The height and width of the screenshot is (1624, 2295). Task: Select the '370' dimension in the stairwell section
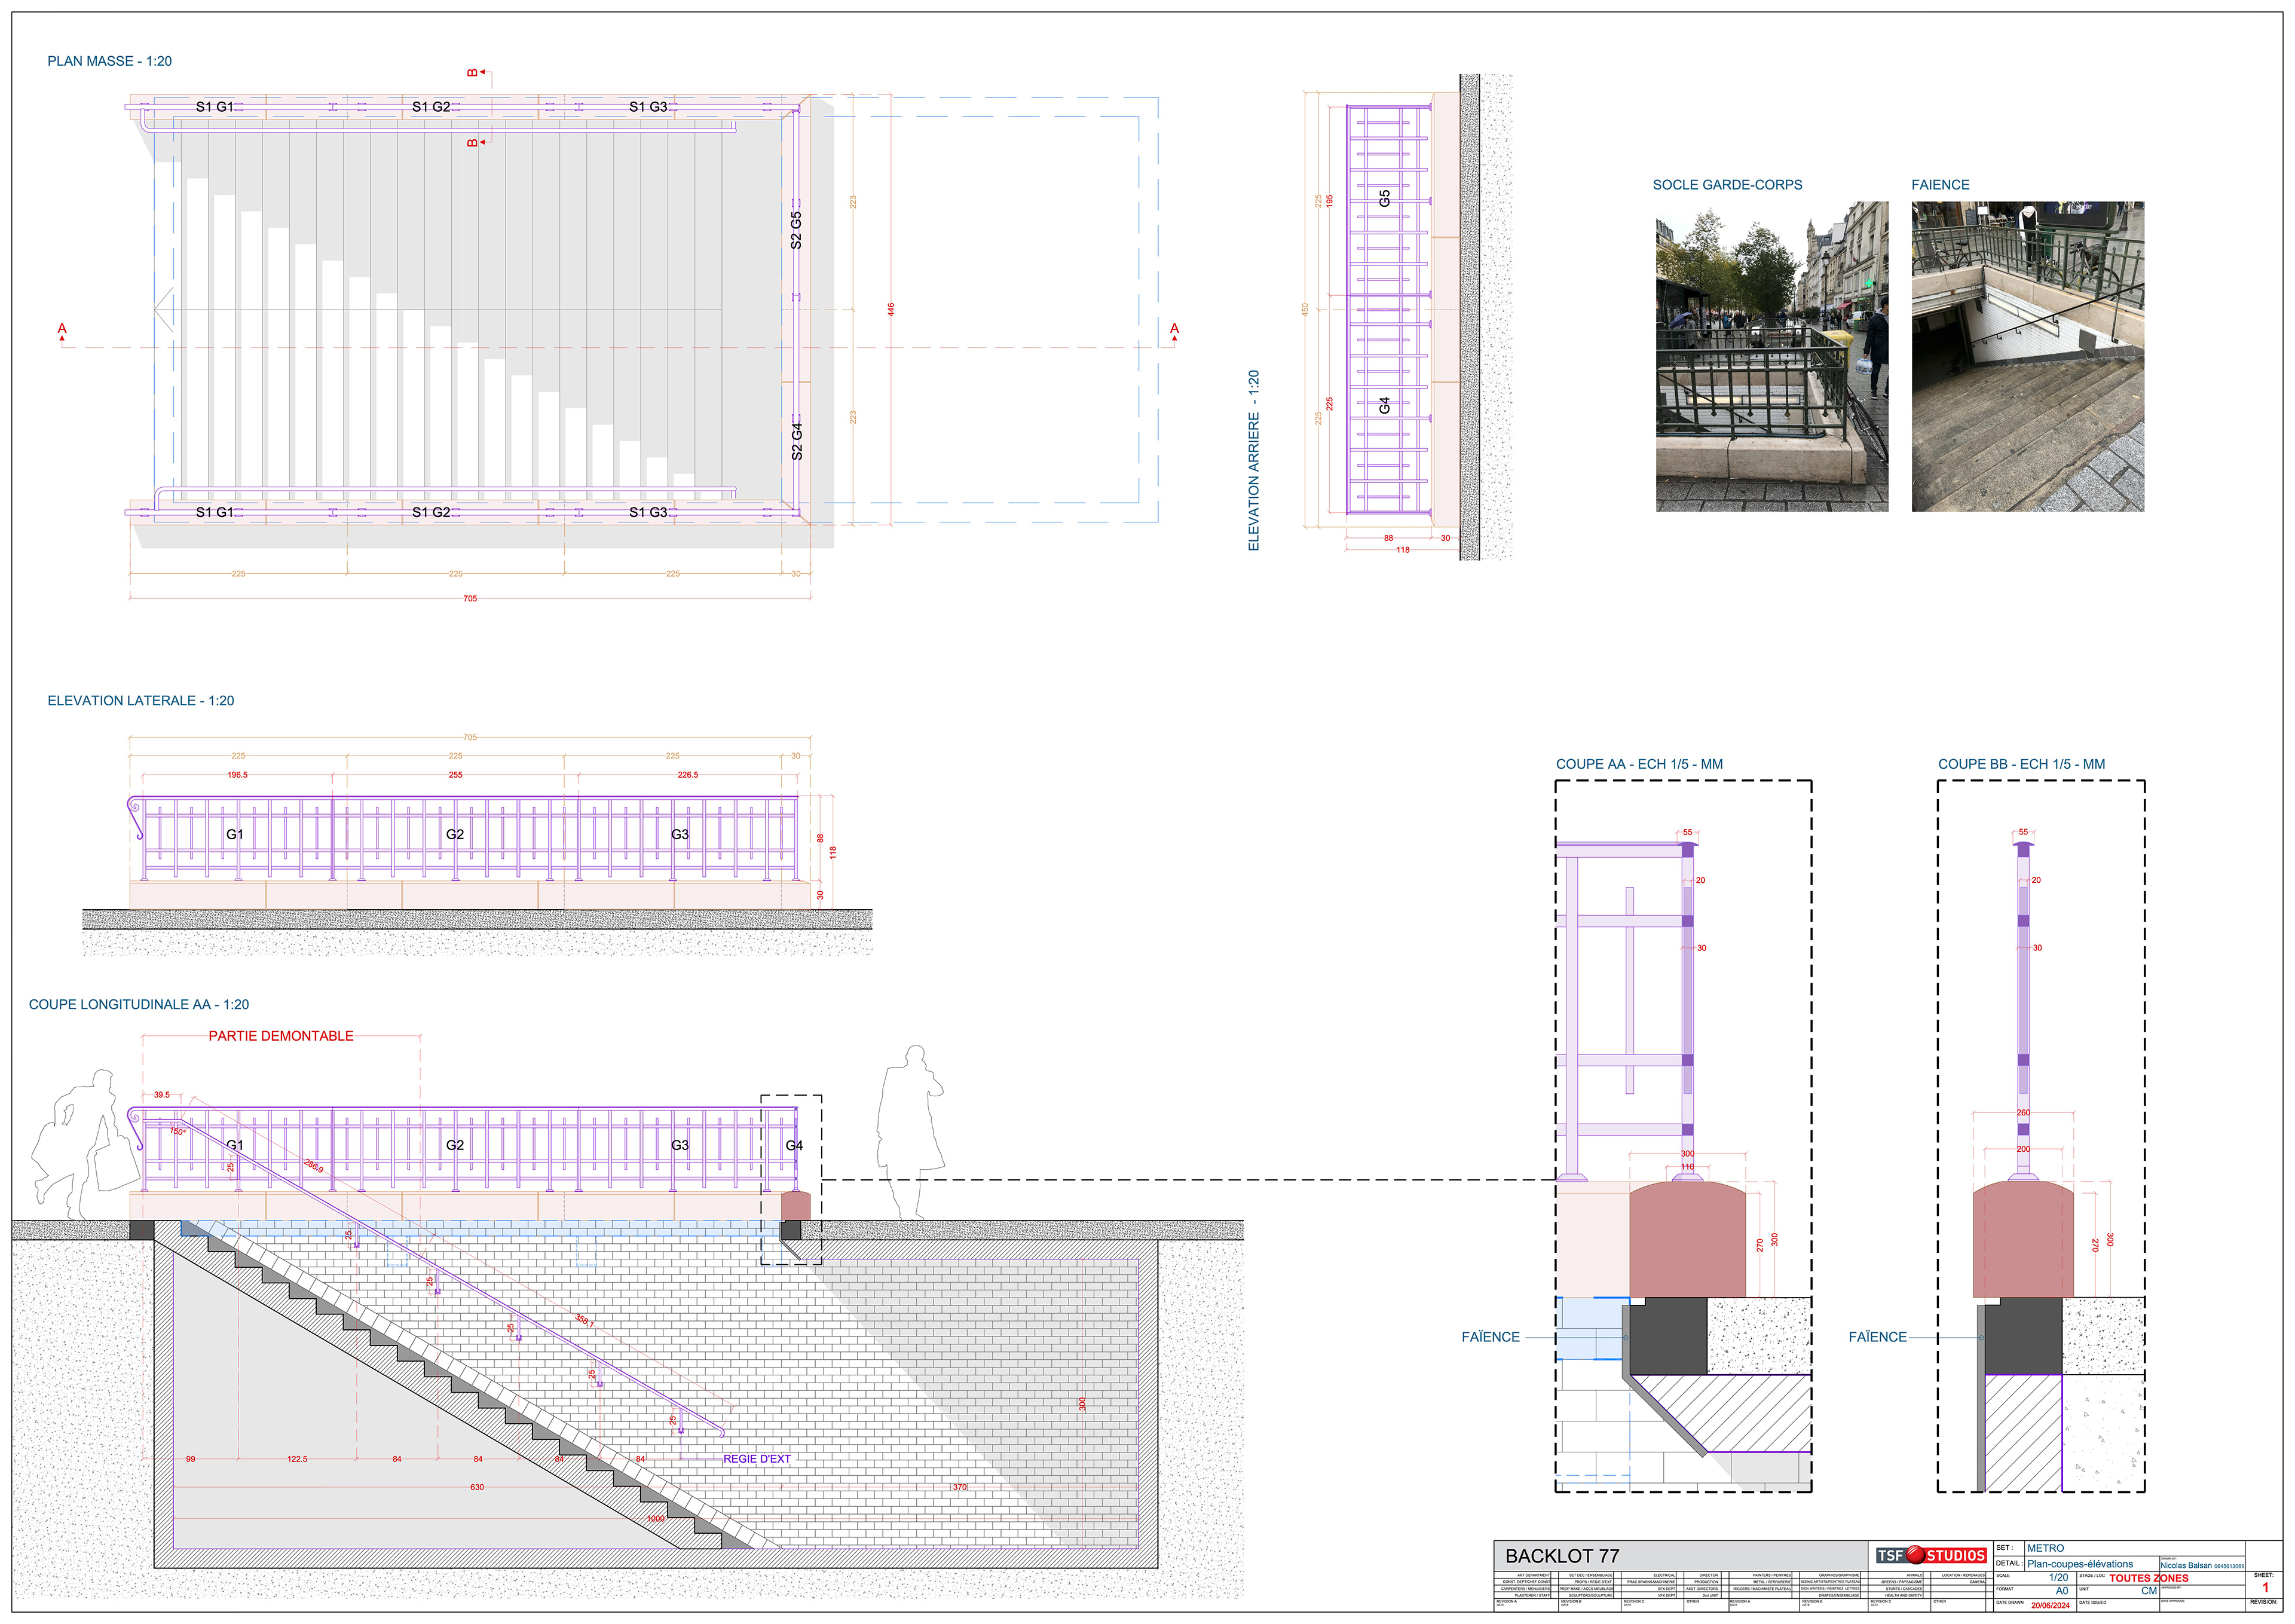960,1487
